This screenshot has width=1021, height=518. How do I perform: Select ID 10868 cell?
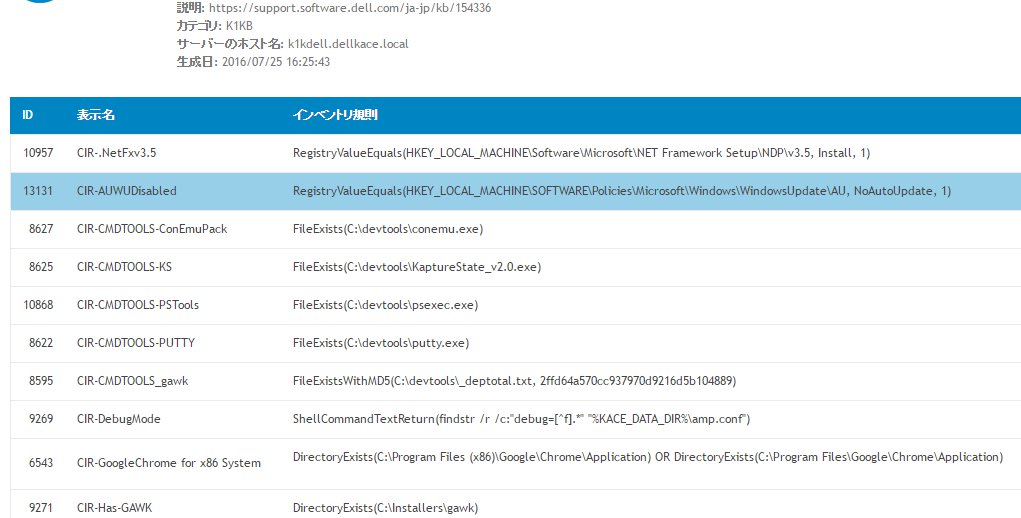tap(38, 305)
